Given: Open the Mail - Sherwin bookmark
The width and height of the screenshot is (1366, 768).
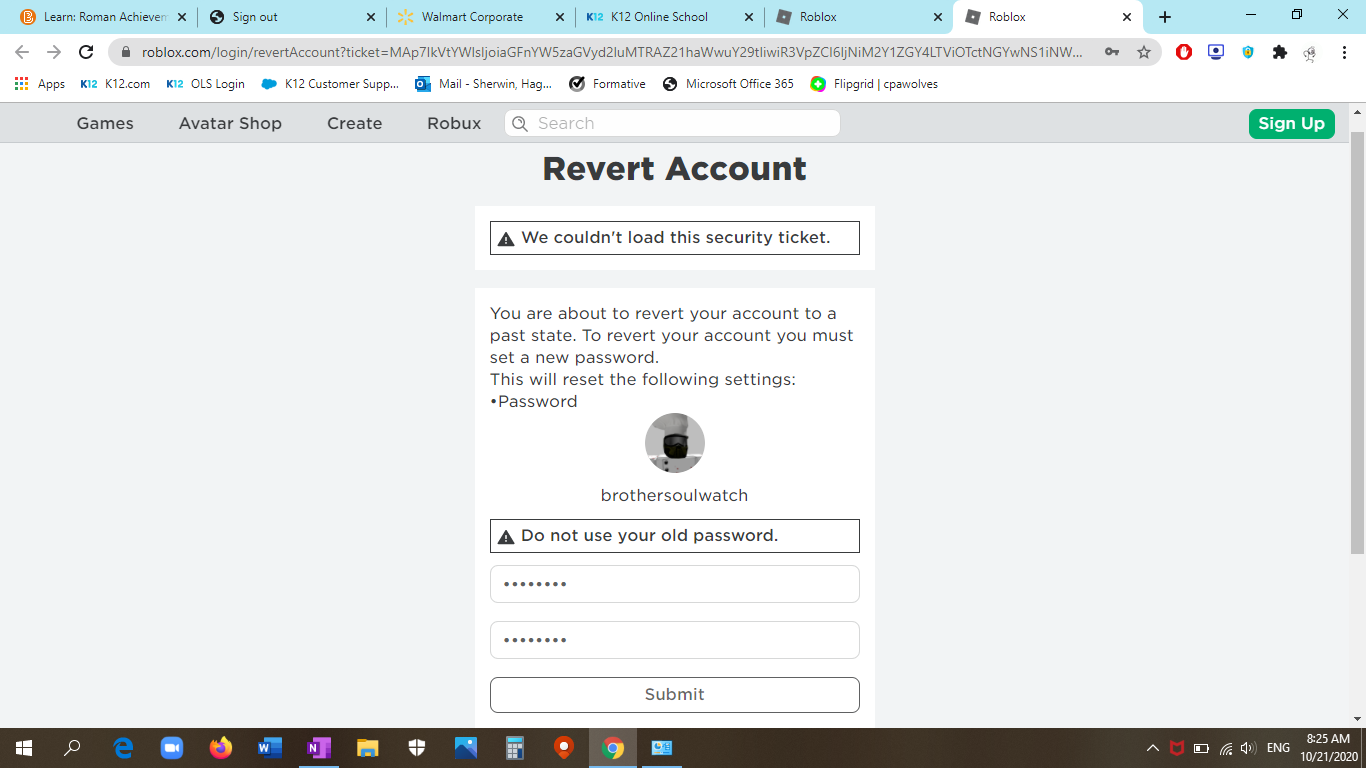Looking at the screenshot, I should tap(484, 84).
